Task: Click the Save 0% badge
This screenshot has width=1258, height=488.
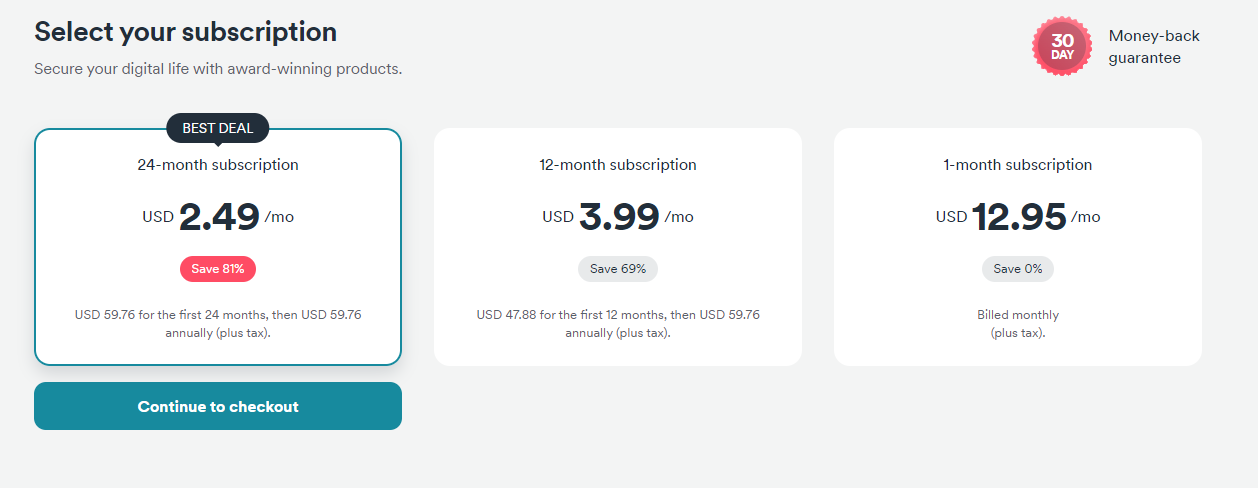Action: tap(1018, 269)
